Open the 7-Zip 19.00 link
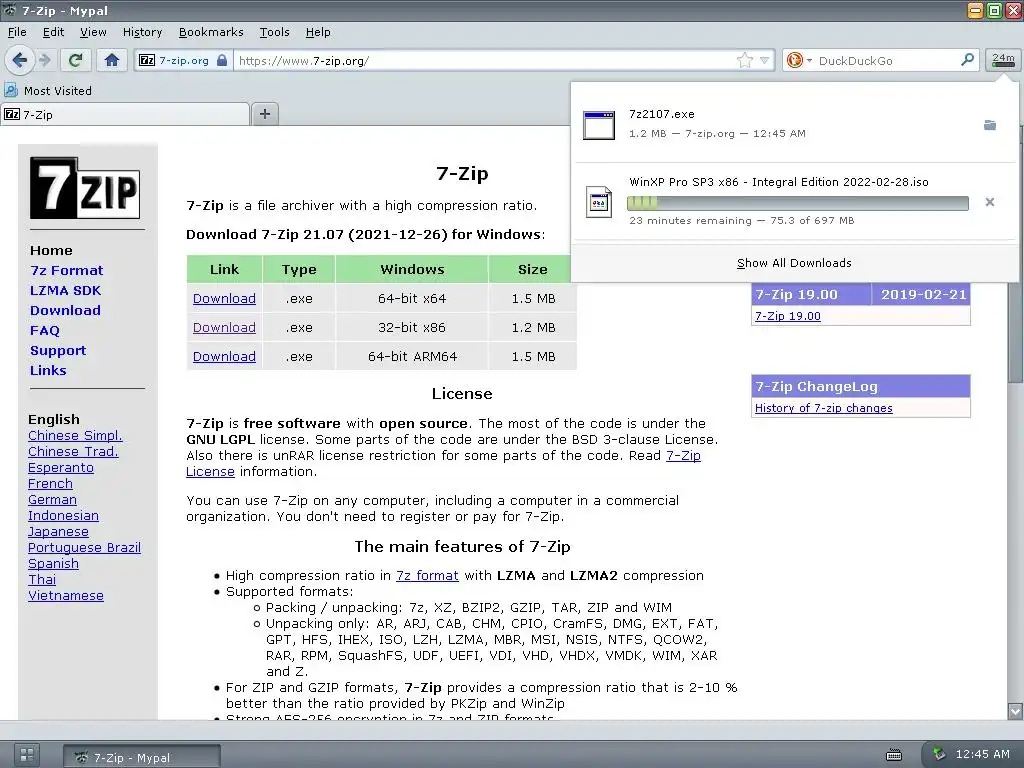This screenshot has width=1024, height=768. click(788, 316)
